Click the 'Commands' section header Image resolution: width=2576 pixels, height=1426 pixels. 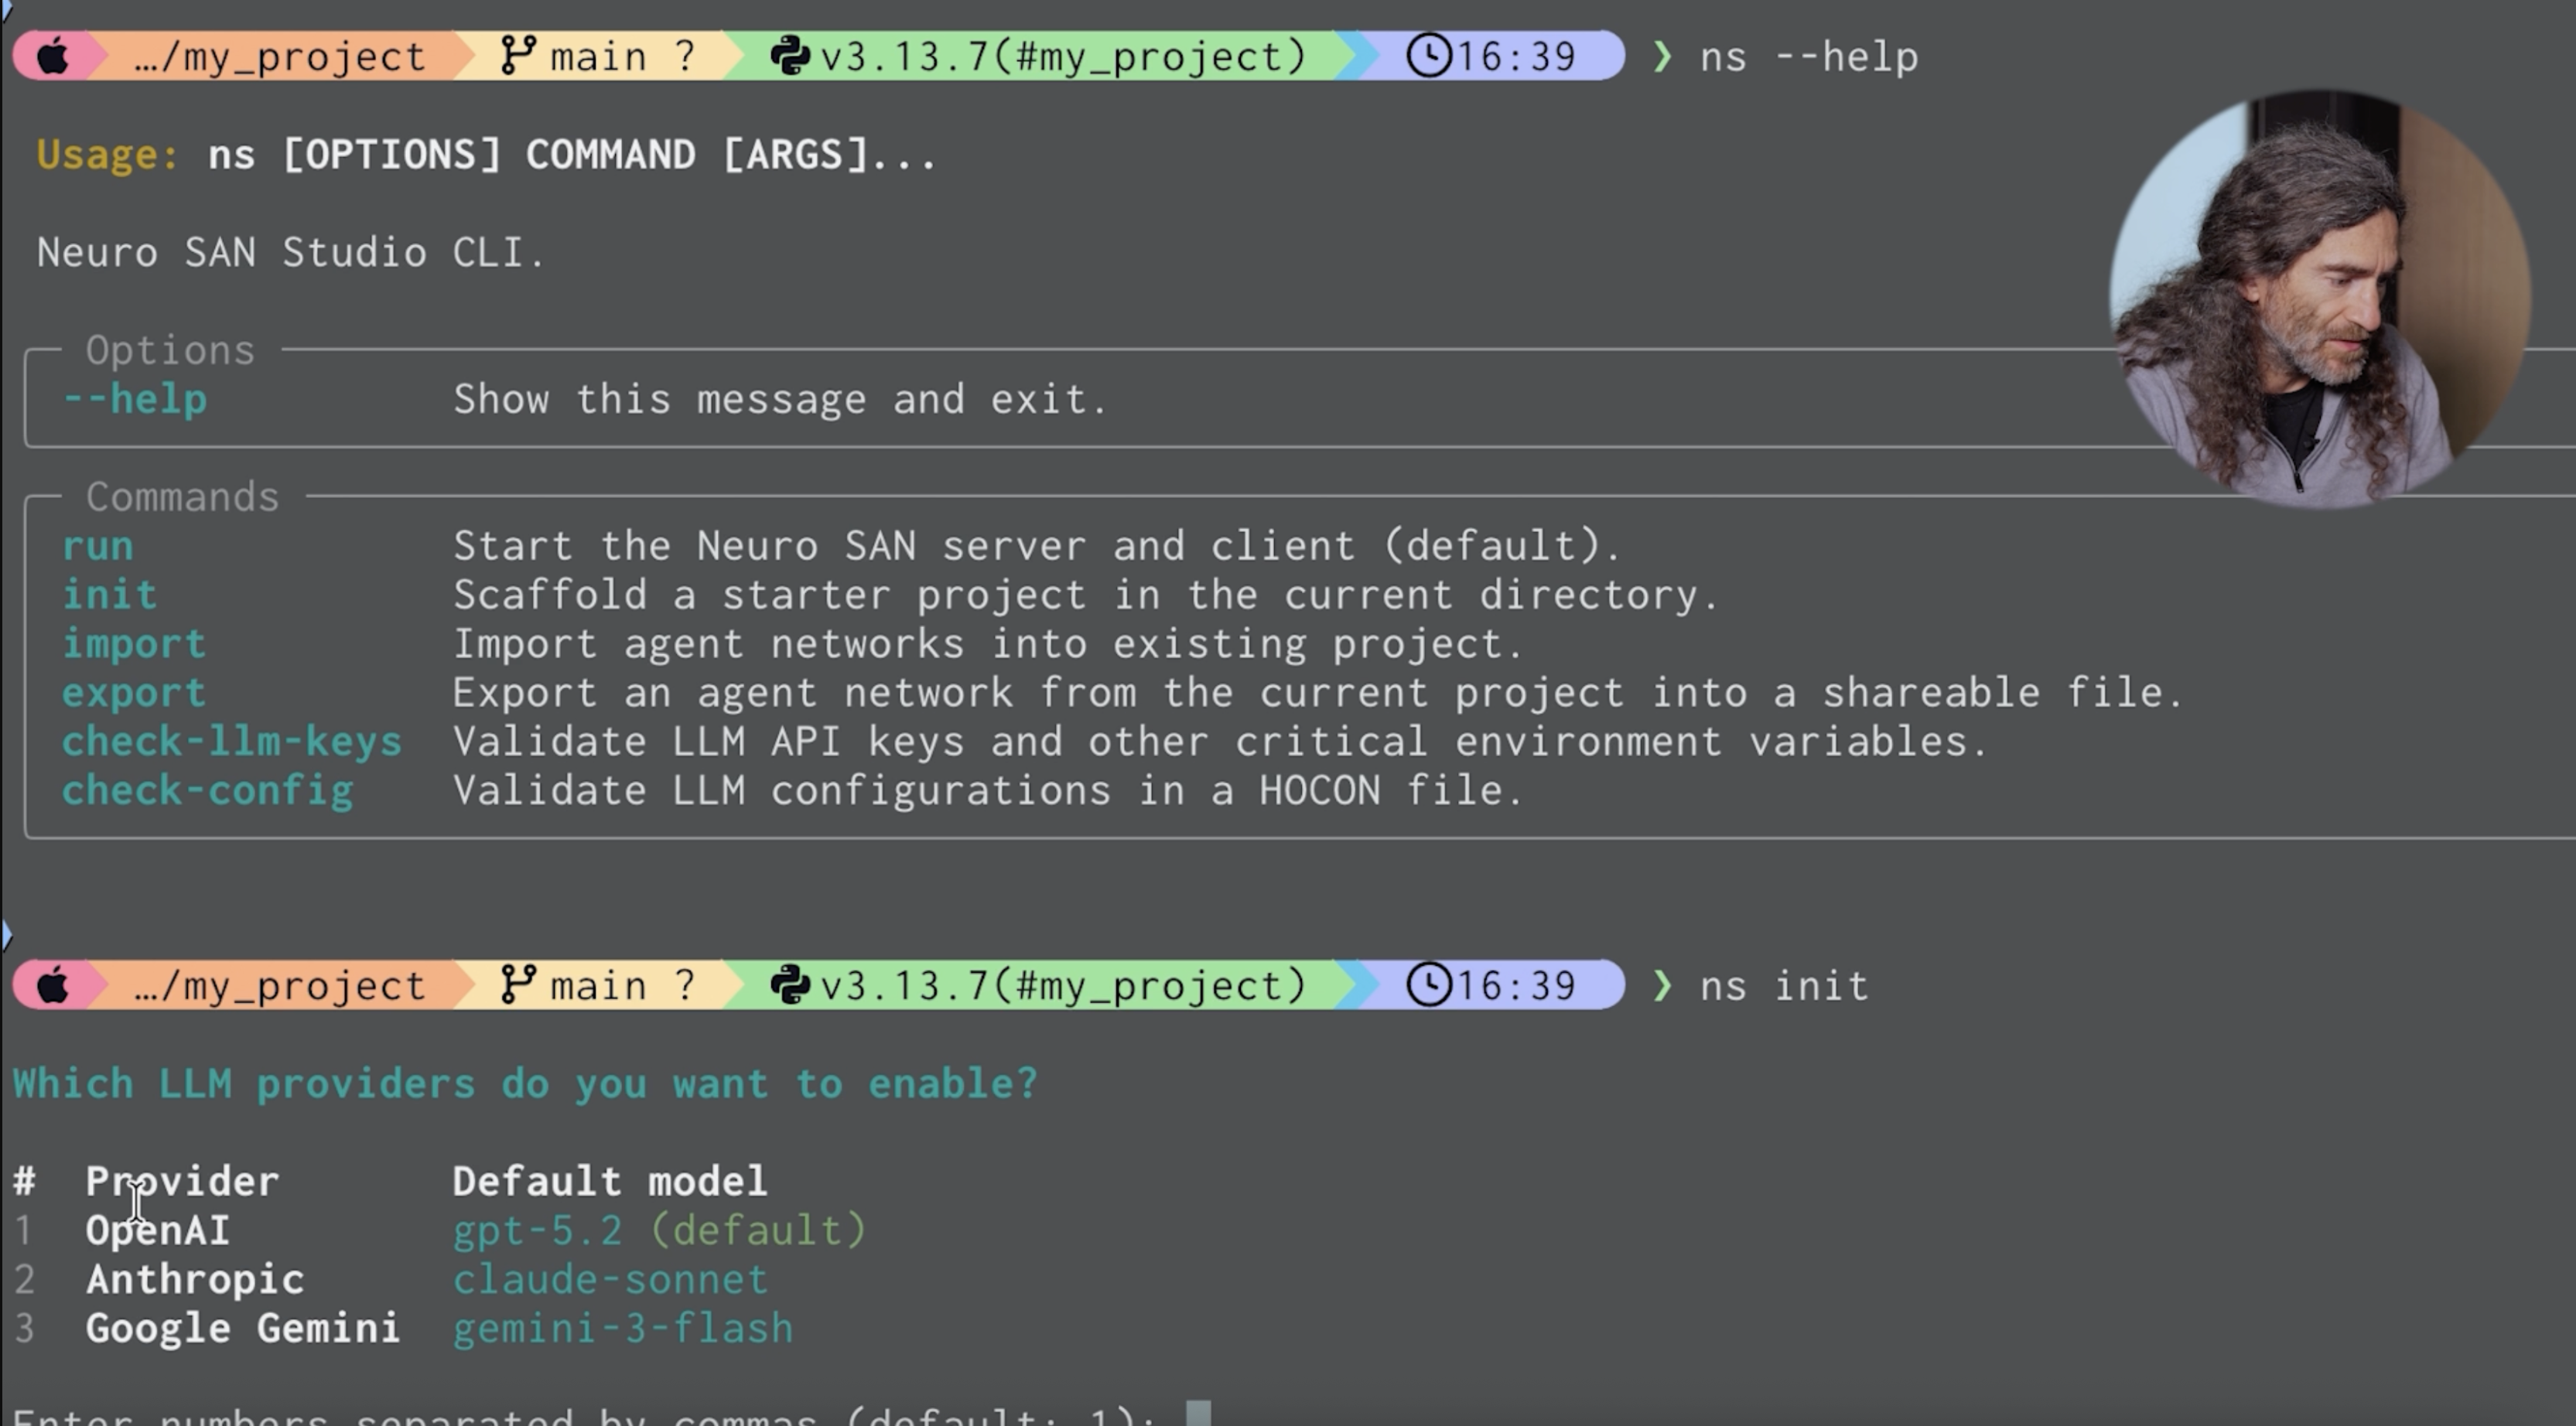click(x=182, y=497)
